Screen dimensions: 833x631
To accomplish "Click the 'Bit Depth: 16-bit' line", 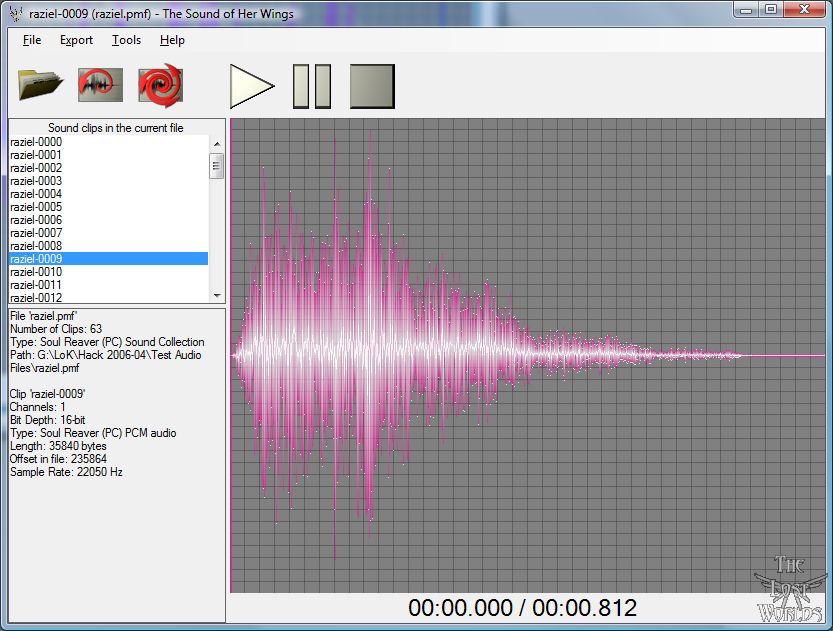I will point(47,420).
